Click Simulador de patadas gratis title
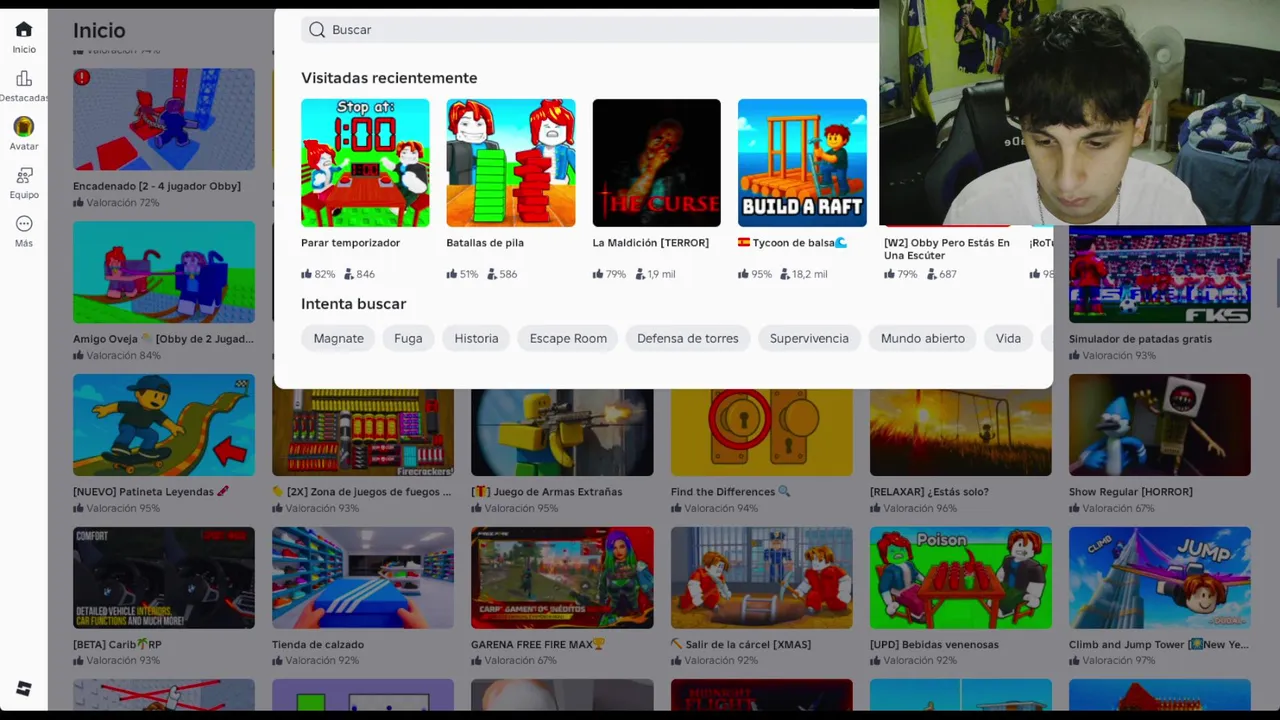 click(1140, 339)
